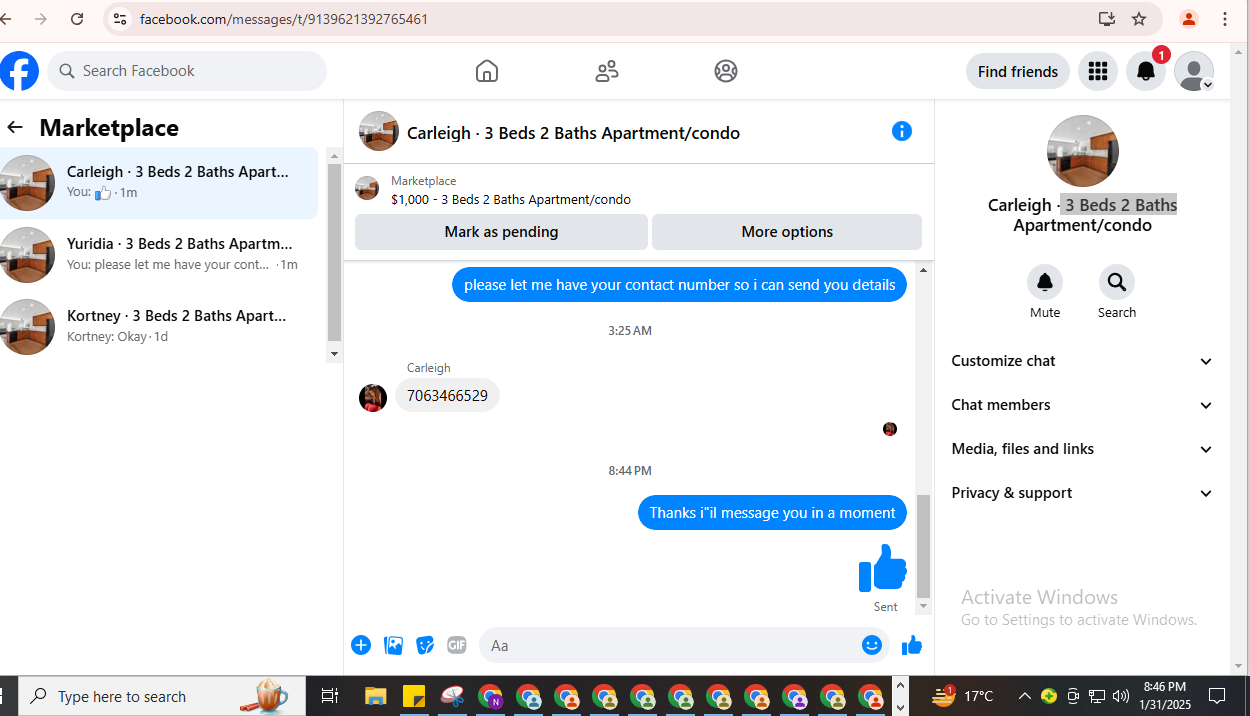Click the Facebook logo

[19, 71]
